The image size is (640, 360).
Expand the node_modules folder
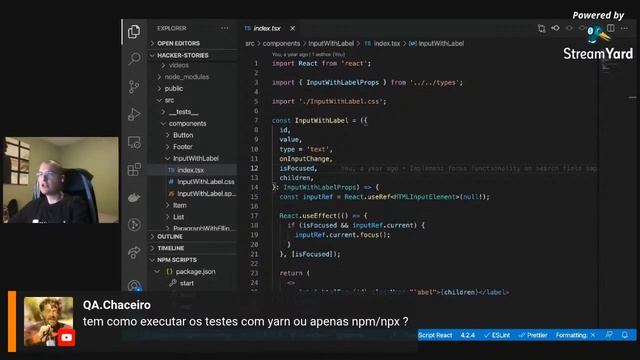click(193, 77)
